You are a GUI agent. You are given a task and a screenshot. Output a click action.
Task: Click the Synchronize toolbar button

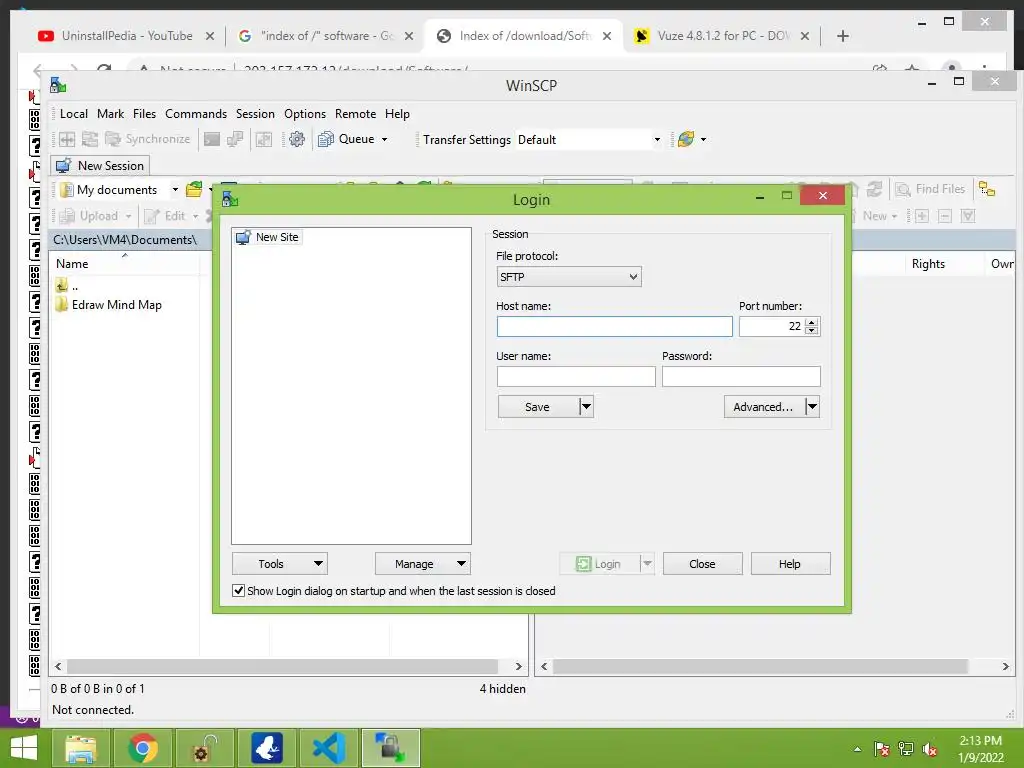click(148, 139)
